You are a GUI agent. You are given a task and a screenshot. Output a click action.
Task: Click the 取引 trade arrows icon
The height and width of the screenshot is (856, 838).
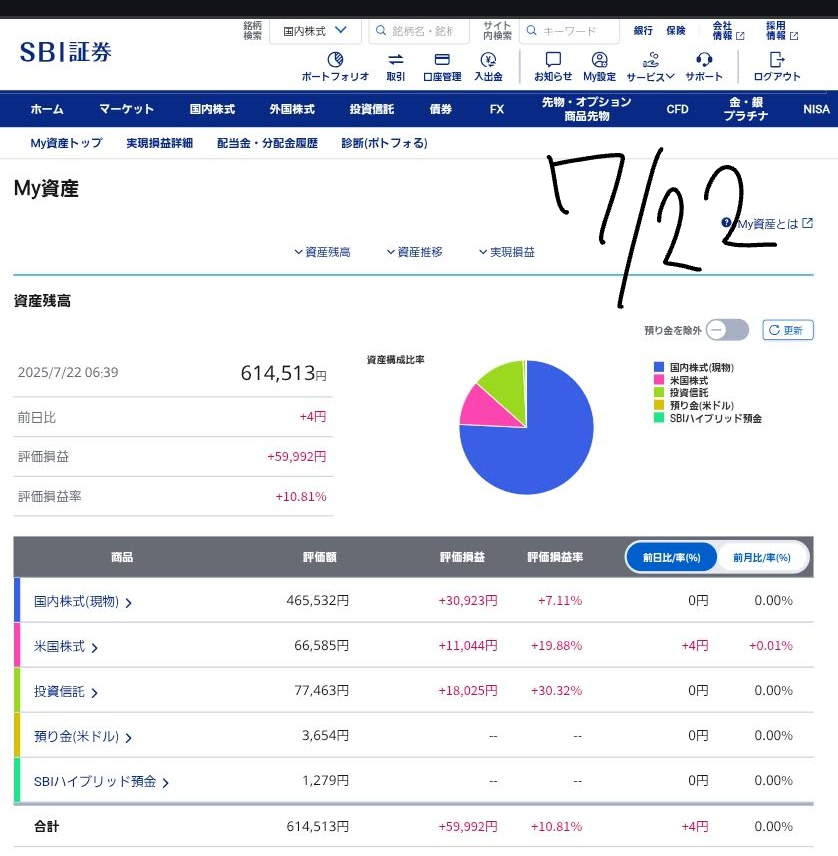396,59
